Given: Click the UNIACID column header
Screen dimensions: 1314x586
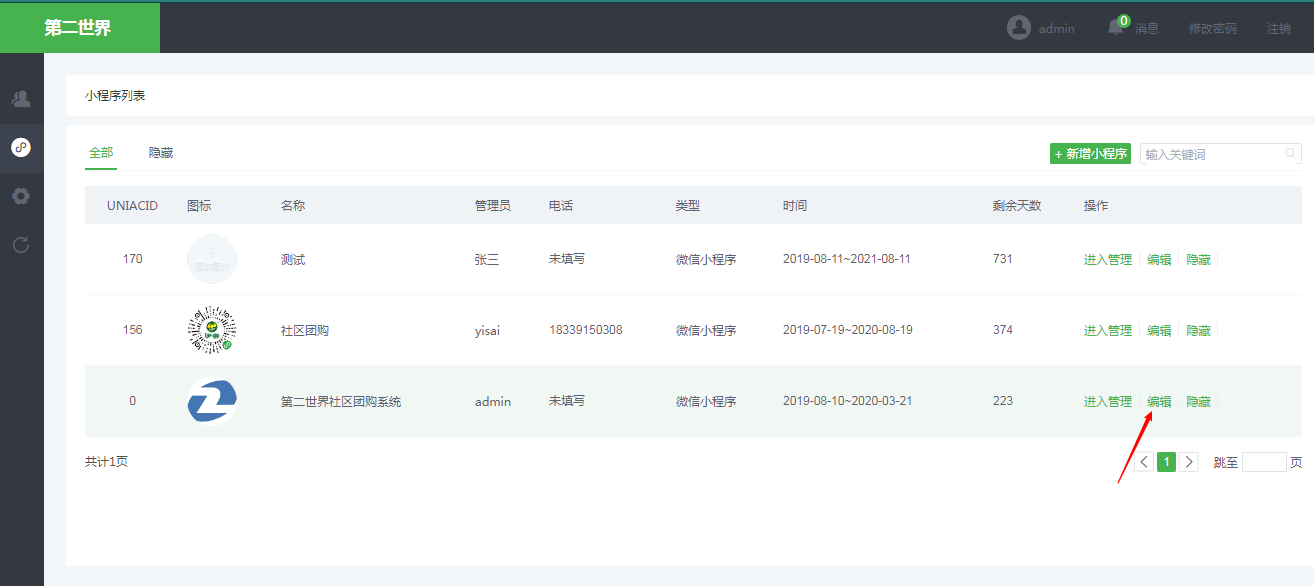Looking at the screenshot, I should [133, 206].
